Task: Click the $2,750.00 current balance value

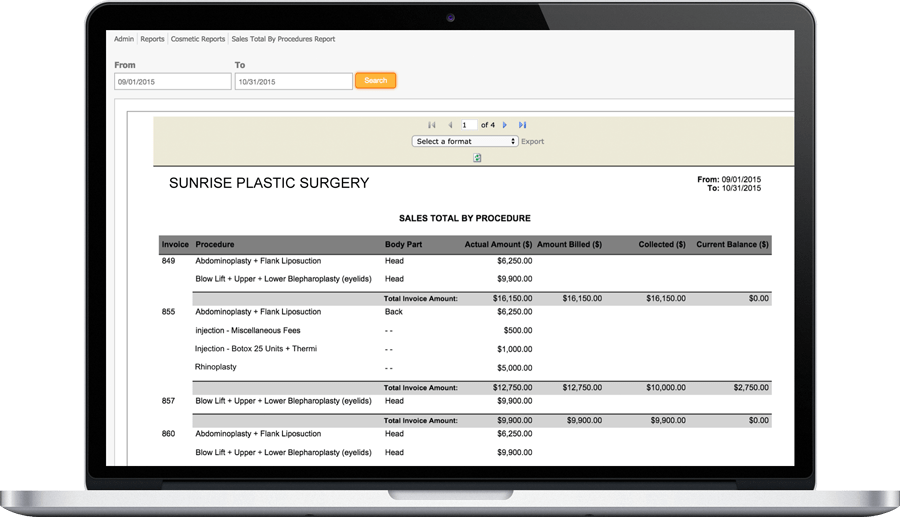Action: [751, 388]
